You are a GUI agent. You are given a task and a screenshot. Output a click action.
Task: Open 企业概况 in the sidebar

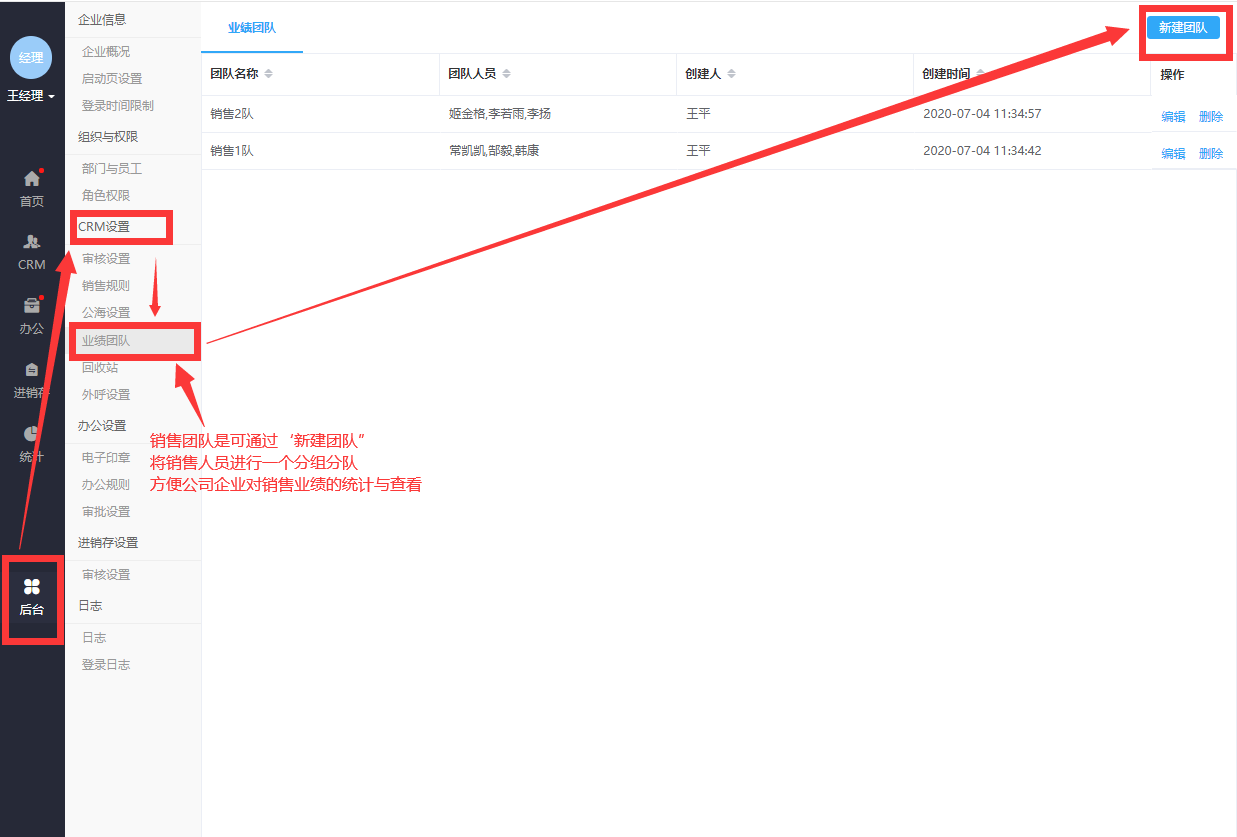click(106, 52)
